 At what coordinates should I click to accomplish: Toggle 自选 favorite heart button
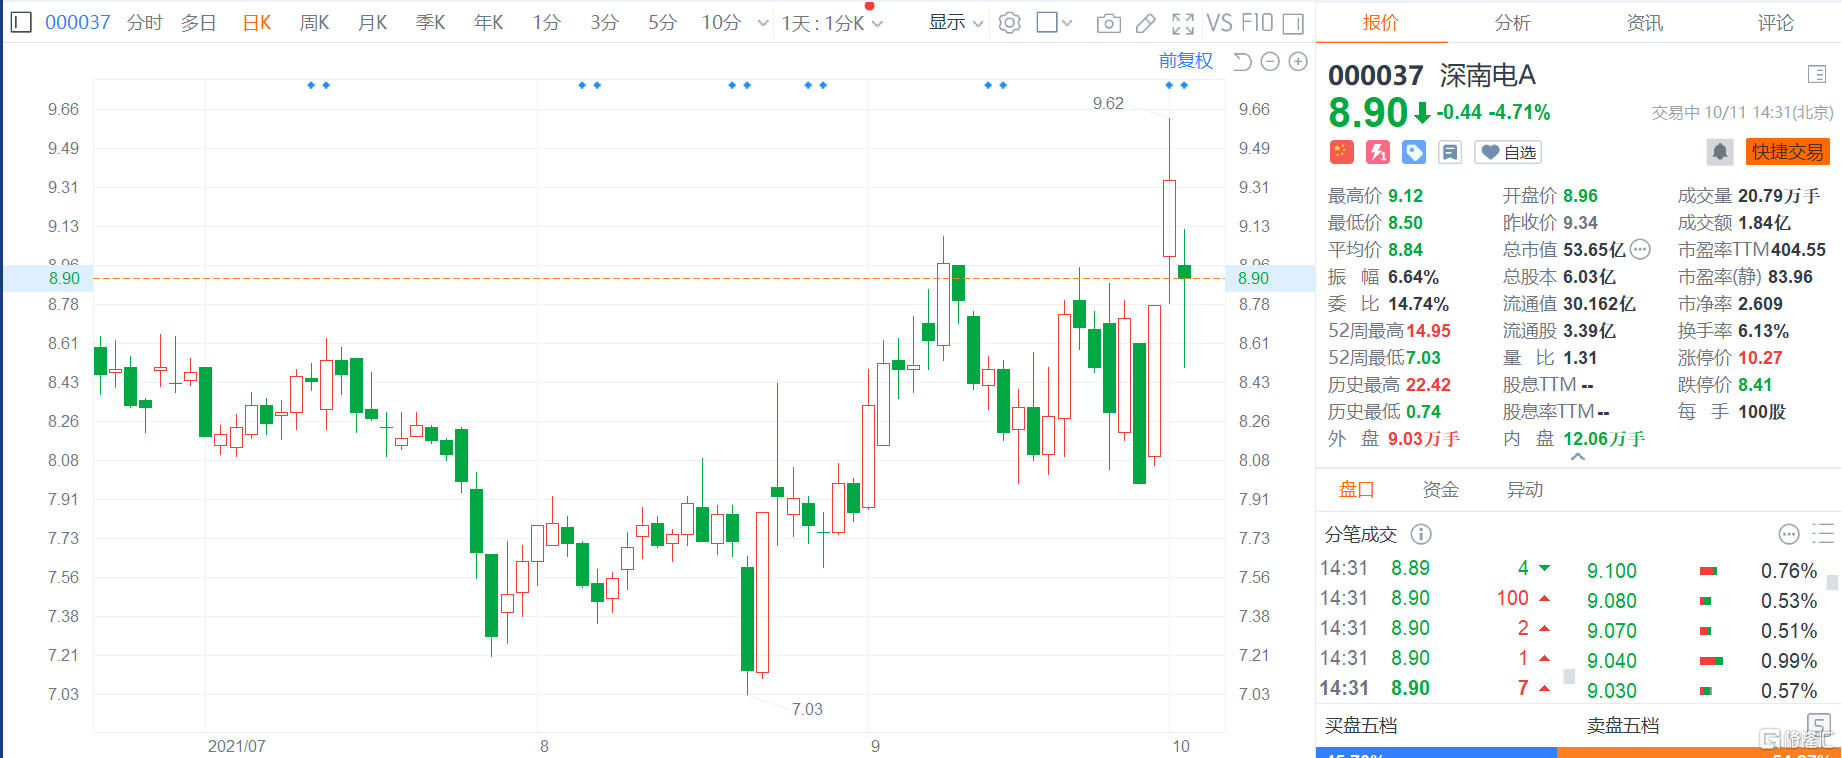click(x=1509, y=152)
